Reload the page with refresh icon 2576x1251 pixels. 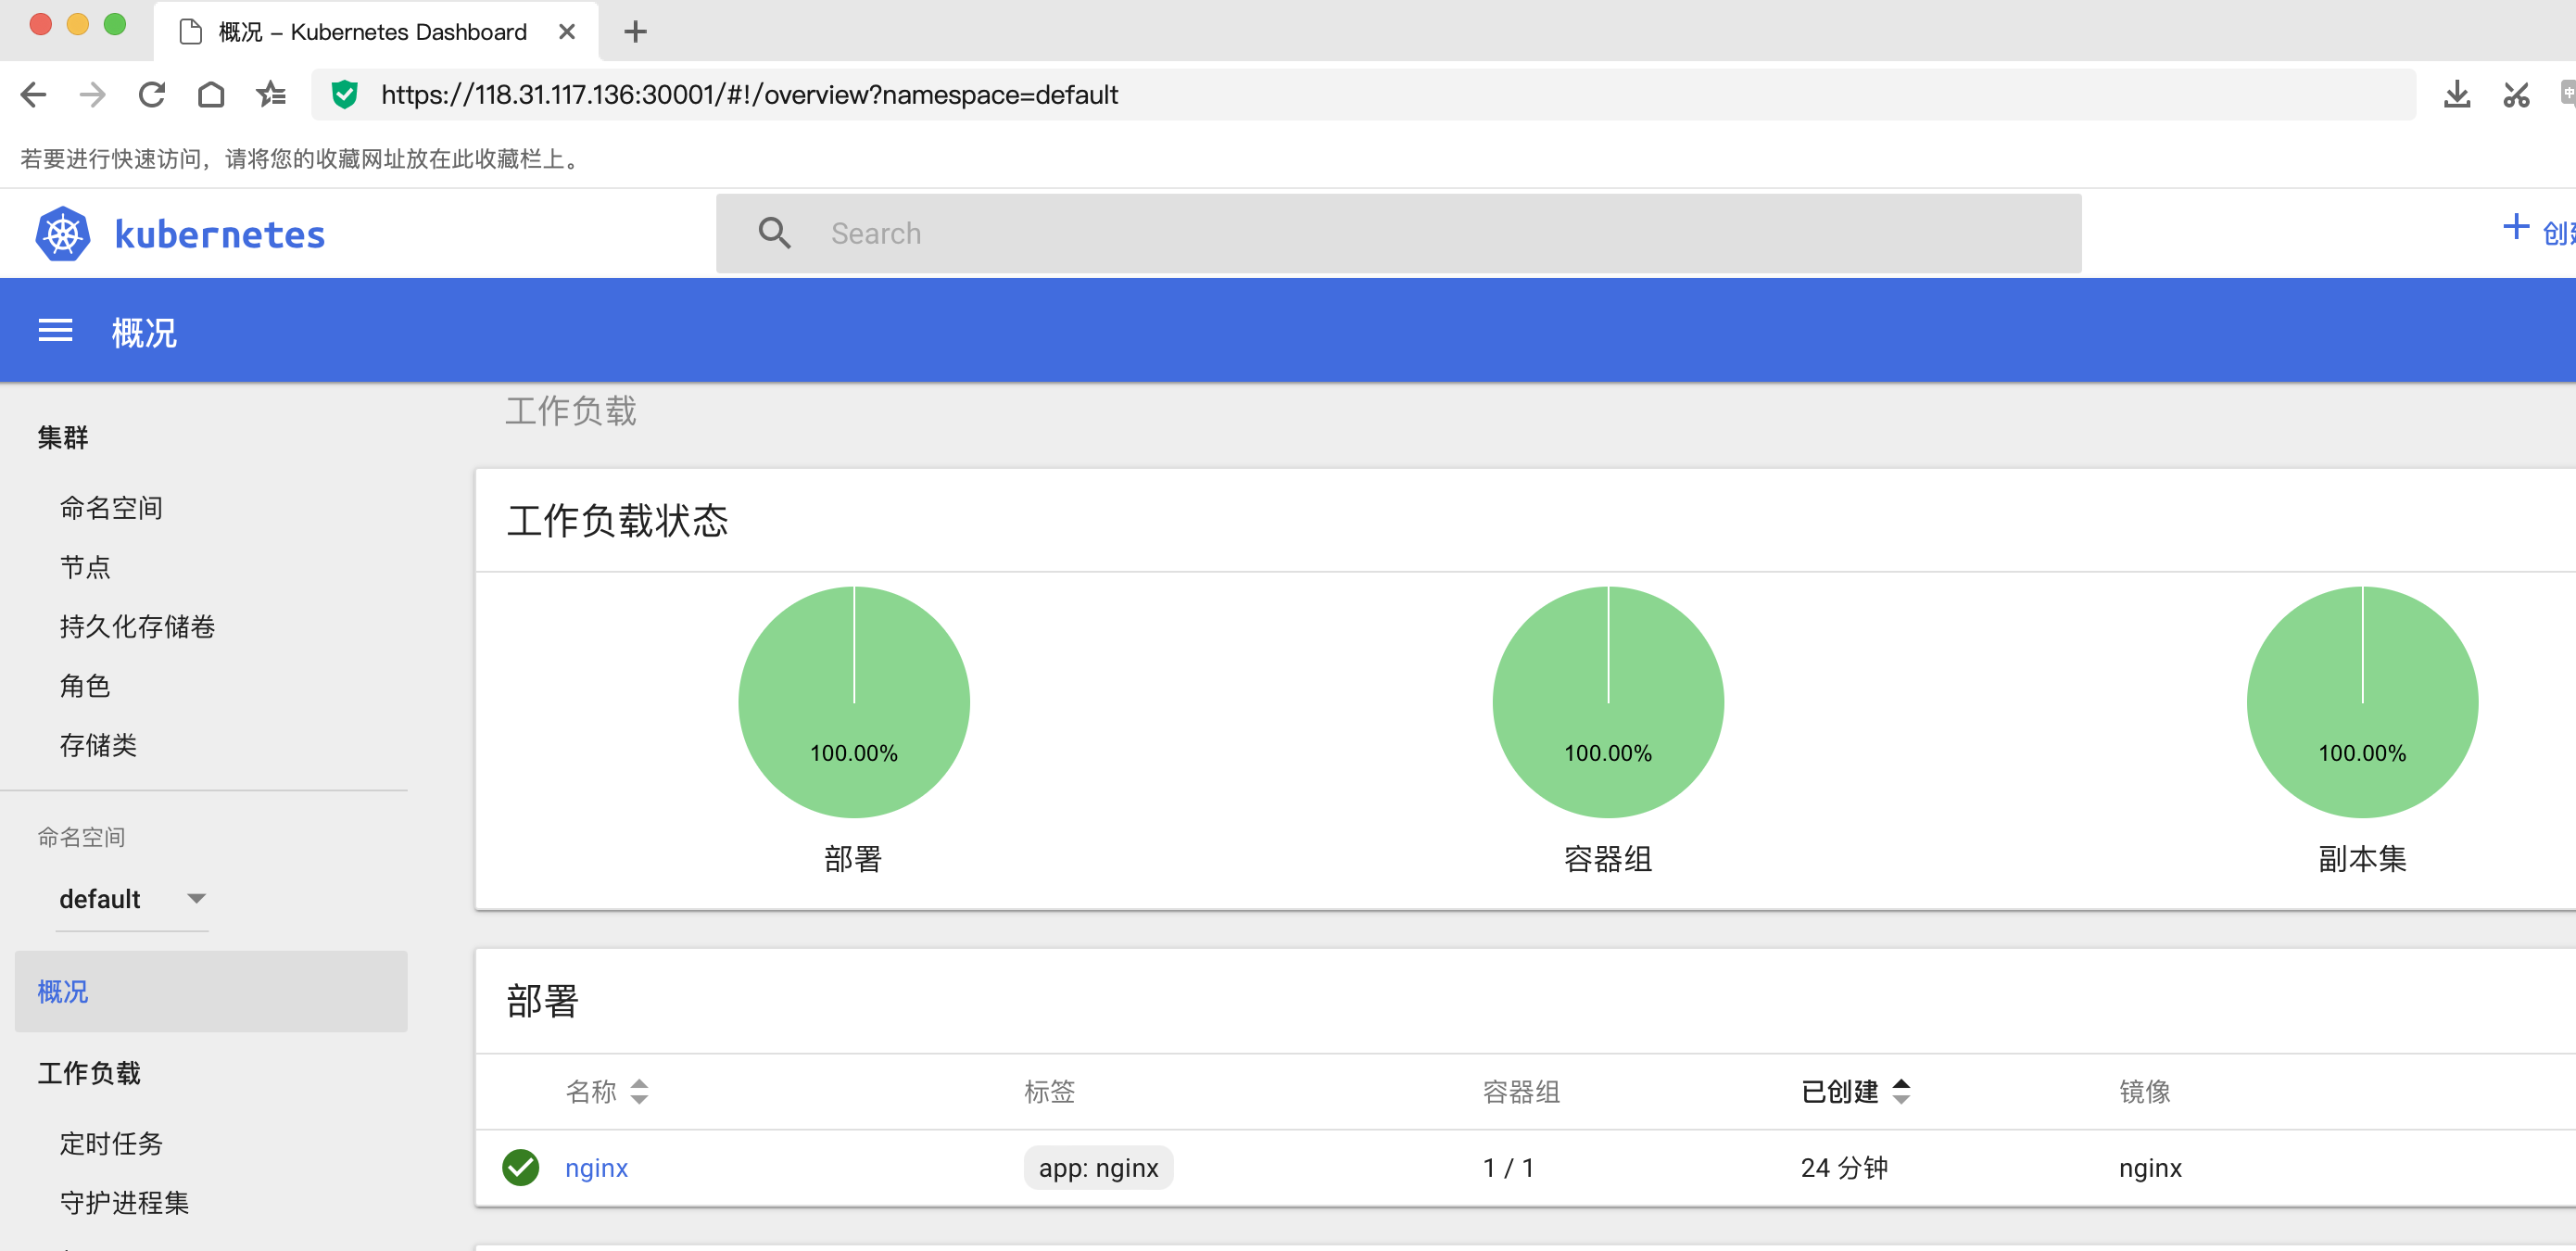point(152,95)
